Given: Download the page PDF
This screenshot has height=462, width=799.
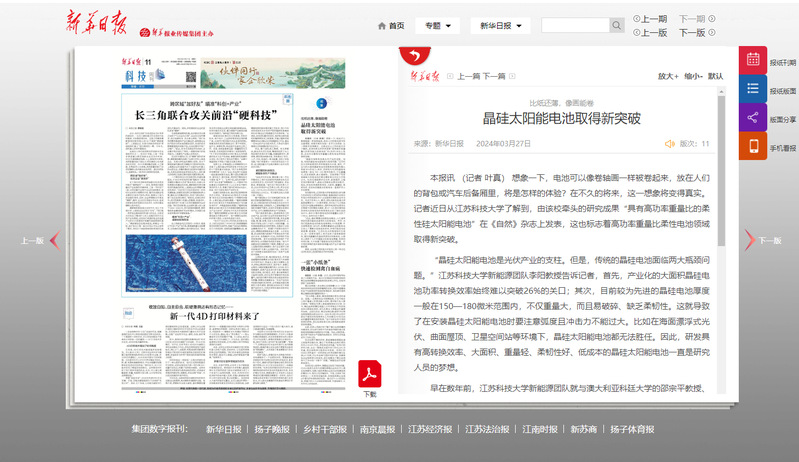Looking at the screenshot, I should (370, 378).
